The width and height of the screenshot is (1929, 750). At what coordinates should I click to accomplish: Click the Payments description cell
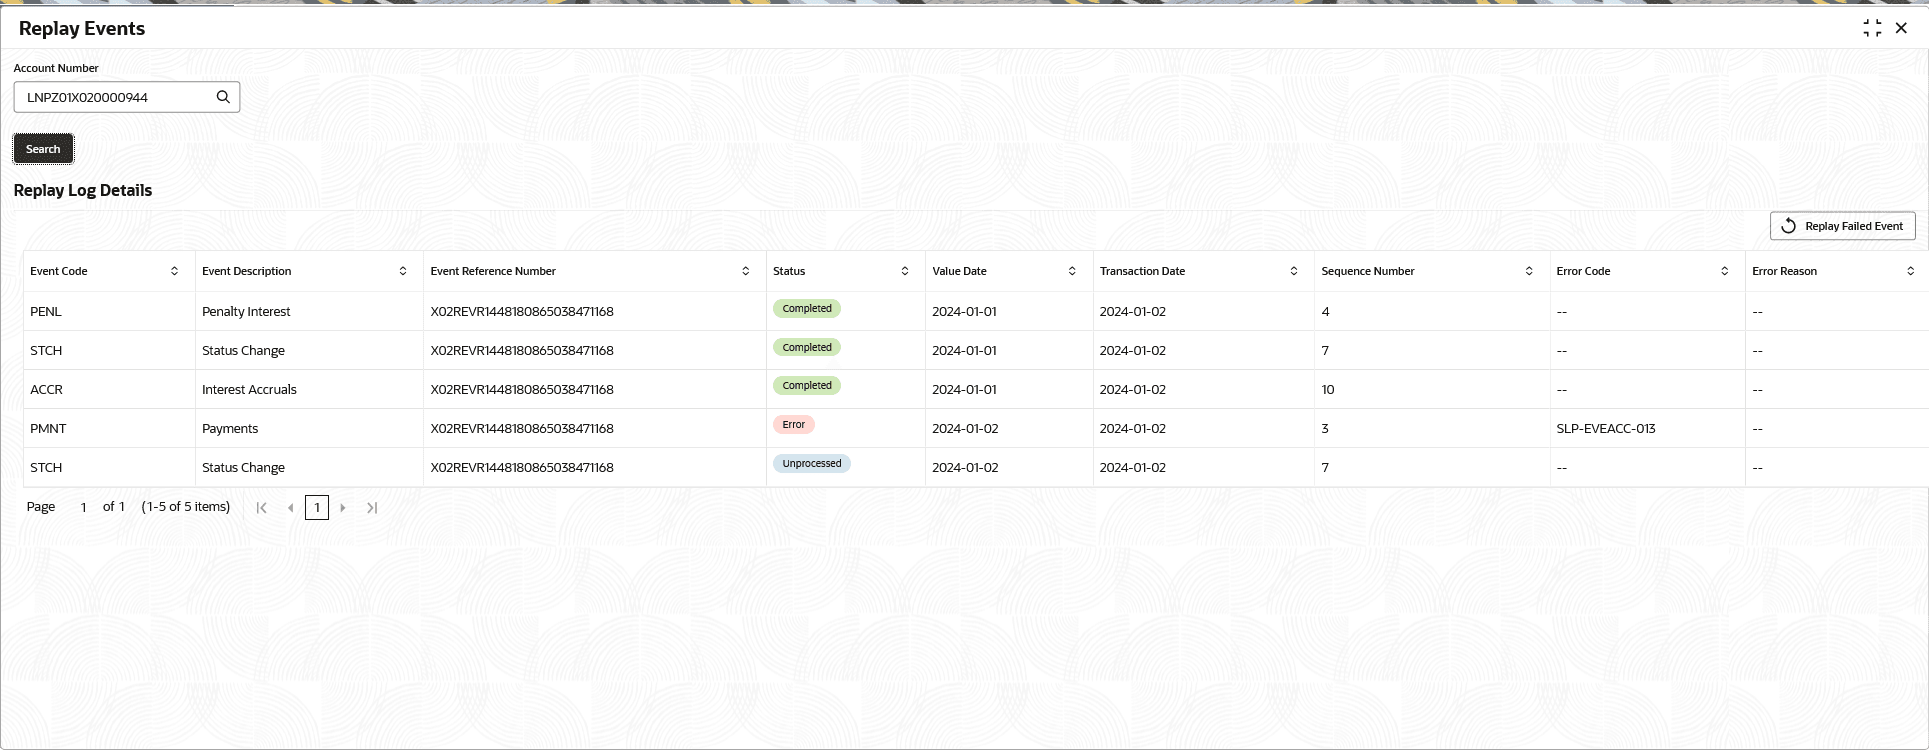(x=310, y=428)
